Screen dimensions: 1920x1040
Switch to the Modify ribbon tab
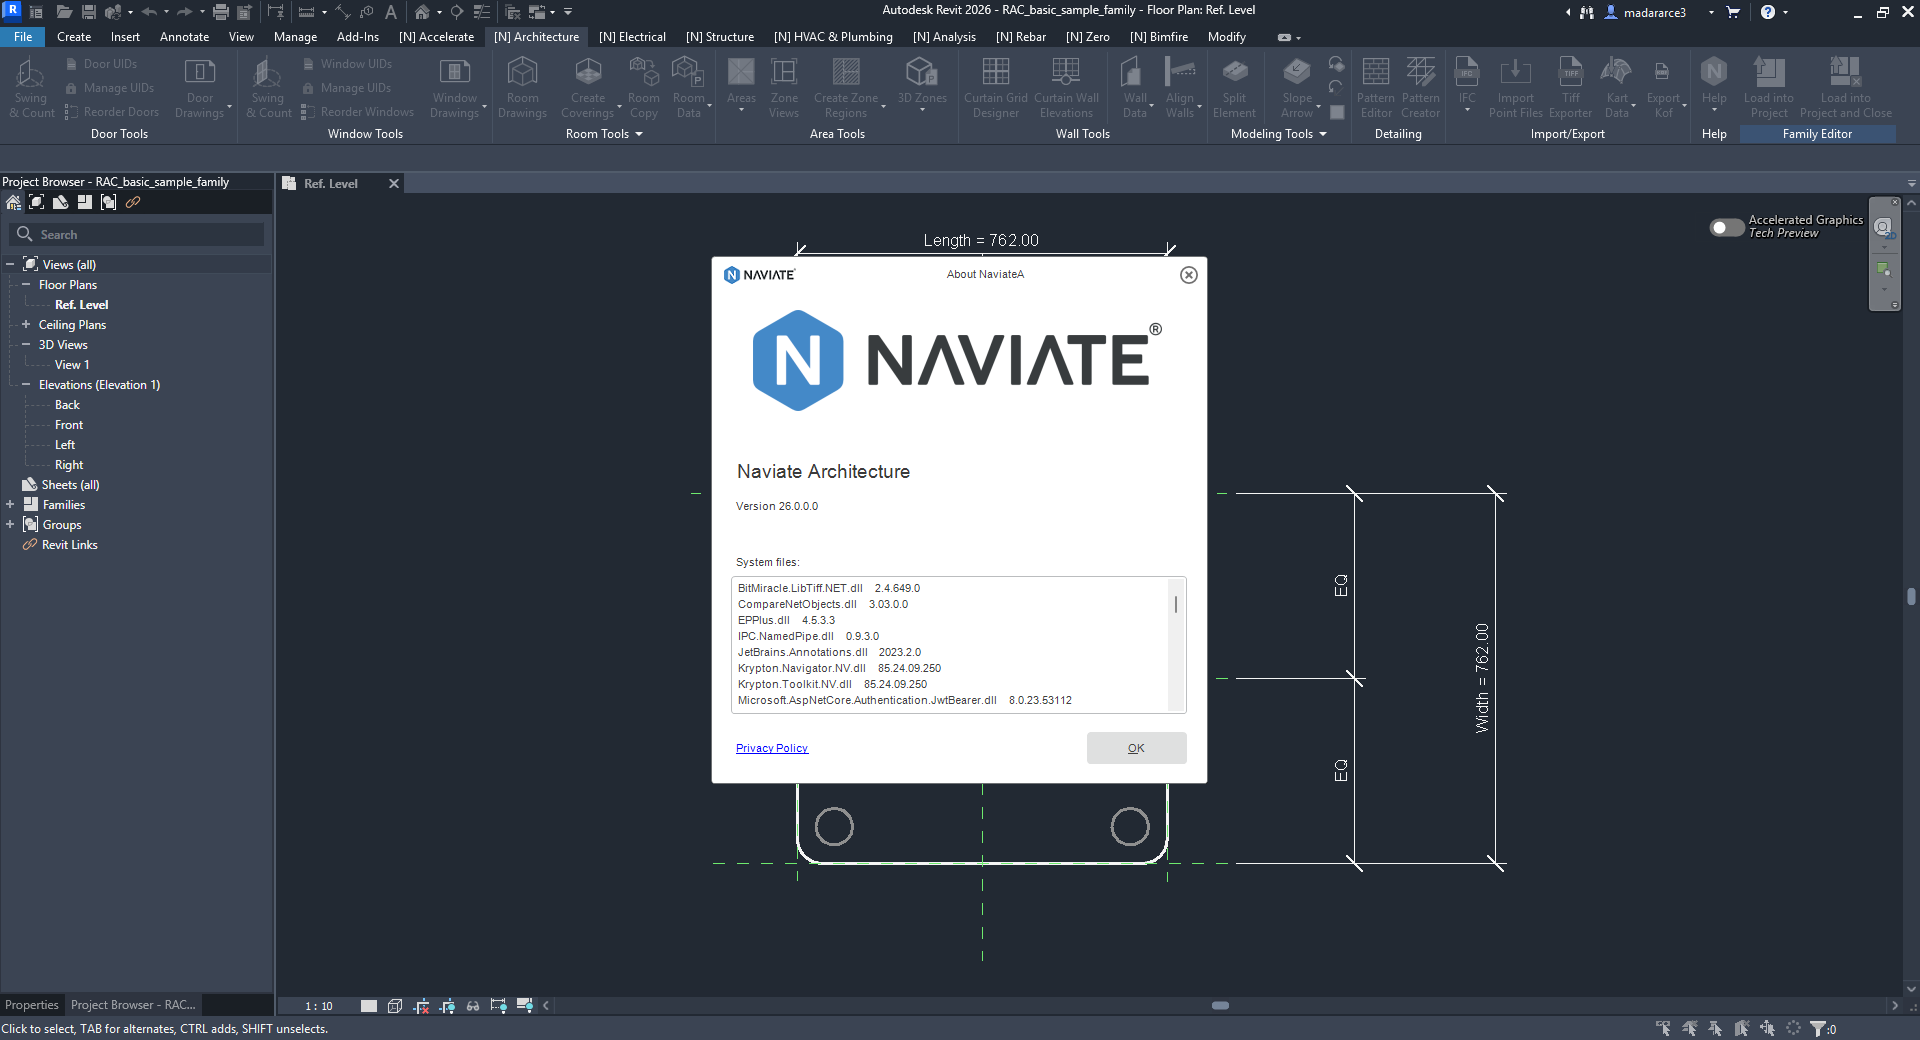tap(1227, 37)
